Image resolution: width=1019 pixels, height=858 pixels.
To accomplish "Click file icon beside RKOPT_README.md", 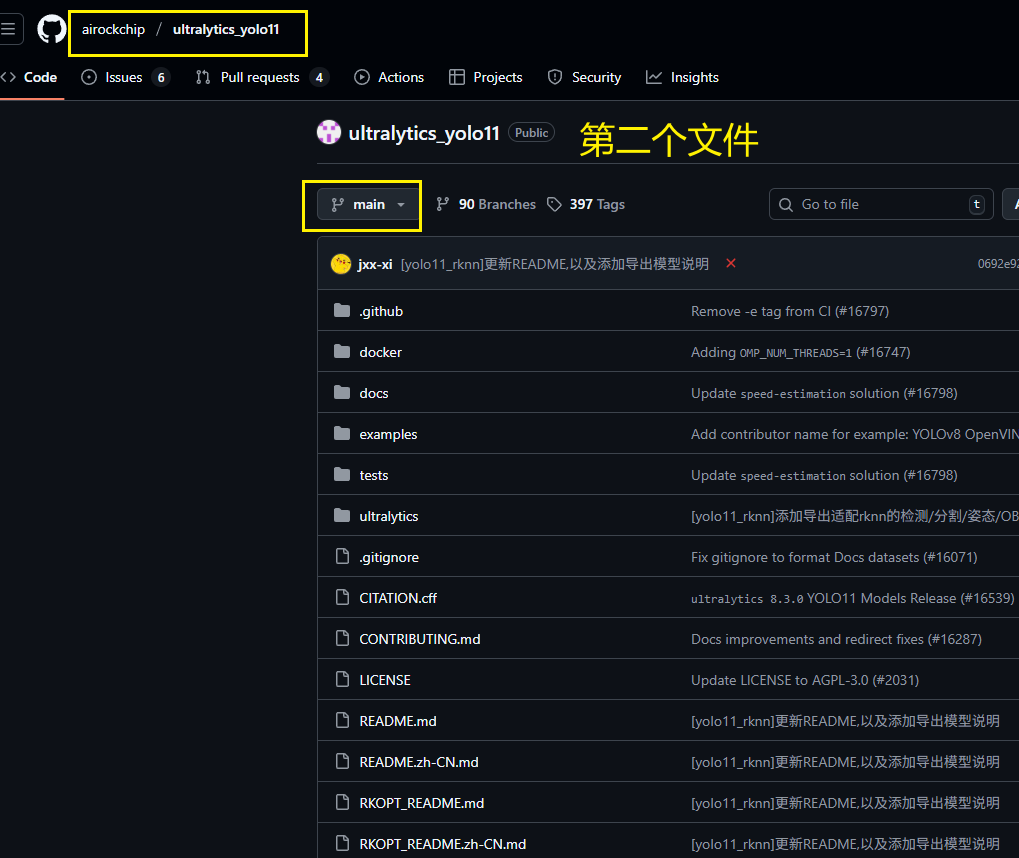I will pyautogui.click(x=342, y=802).
